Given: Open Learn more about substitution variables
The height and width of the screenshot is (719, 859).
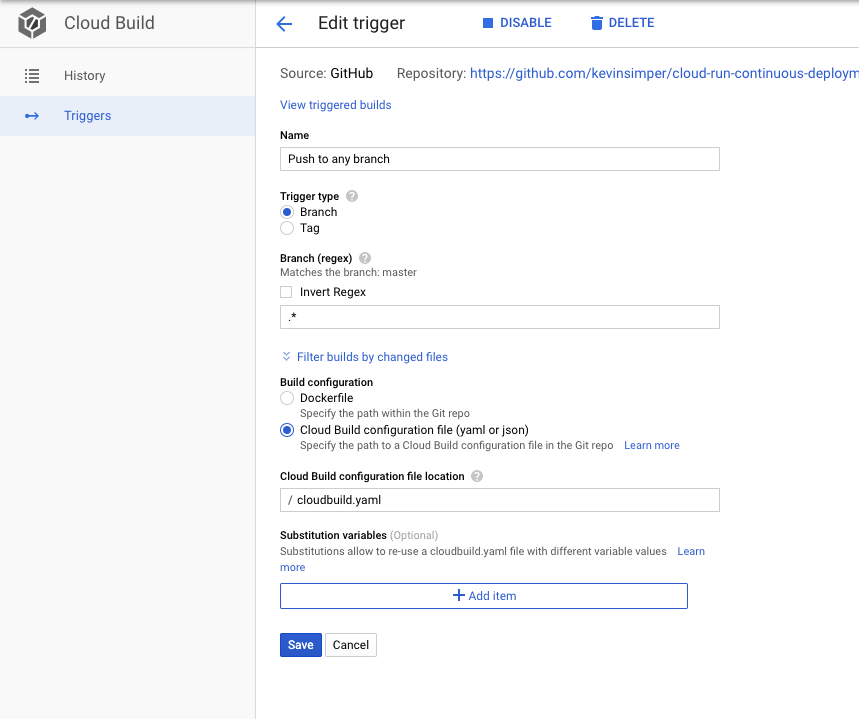Looking at the screenshot, I should (691, 551).
